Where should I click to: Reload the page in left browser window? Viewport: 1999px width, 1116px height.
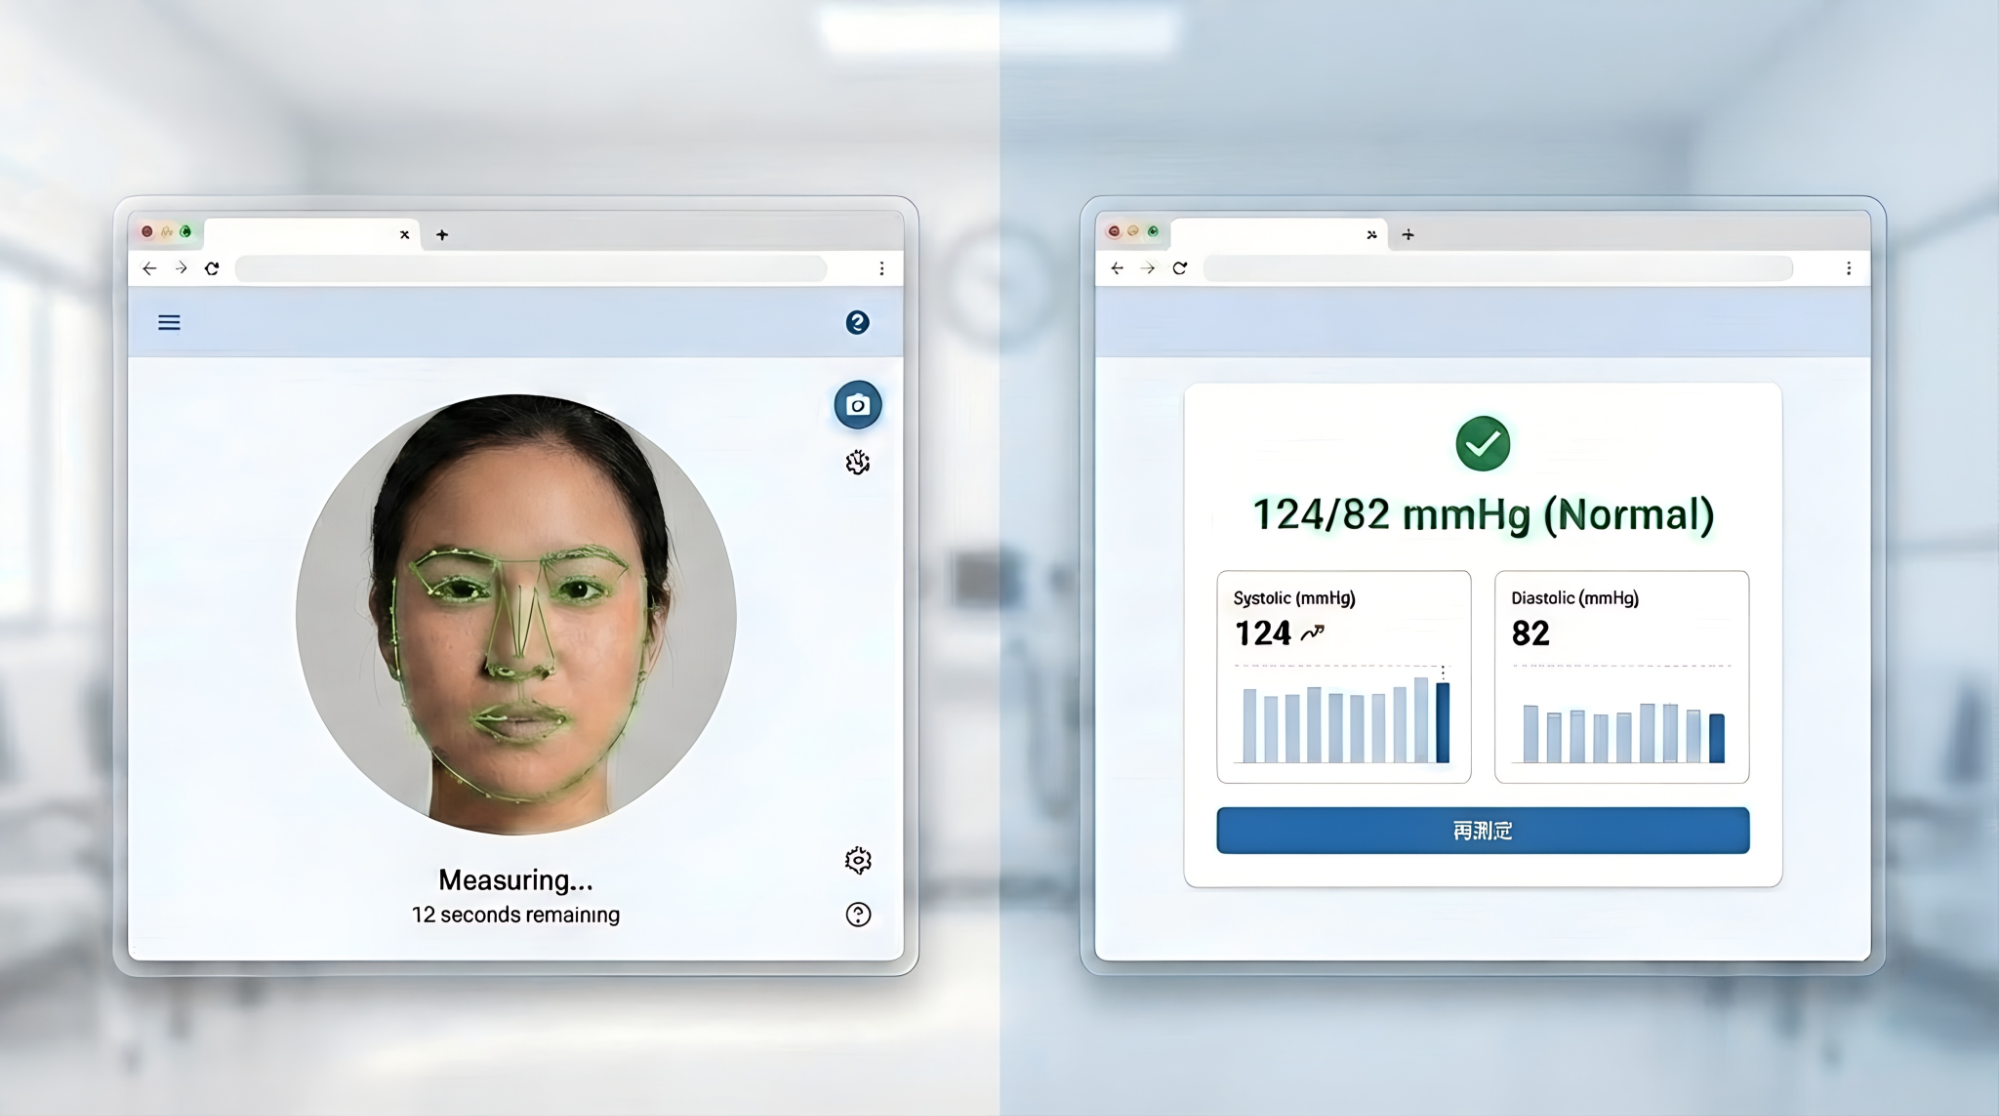(212, 268)
